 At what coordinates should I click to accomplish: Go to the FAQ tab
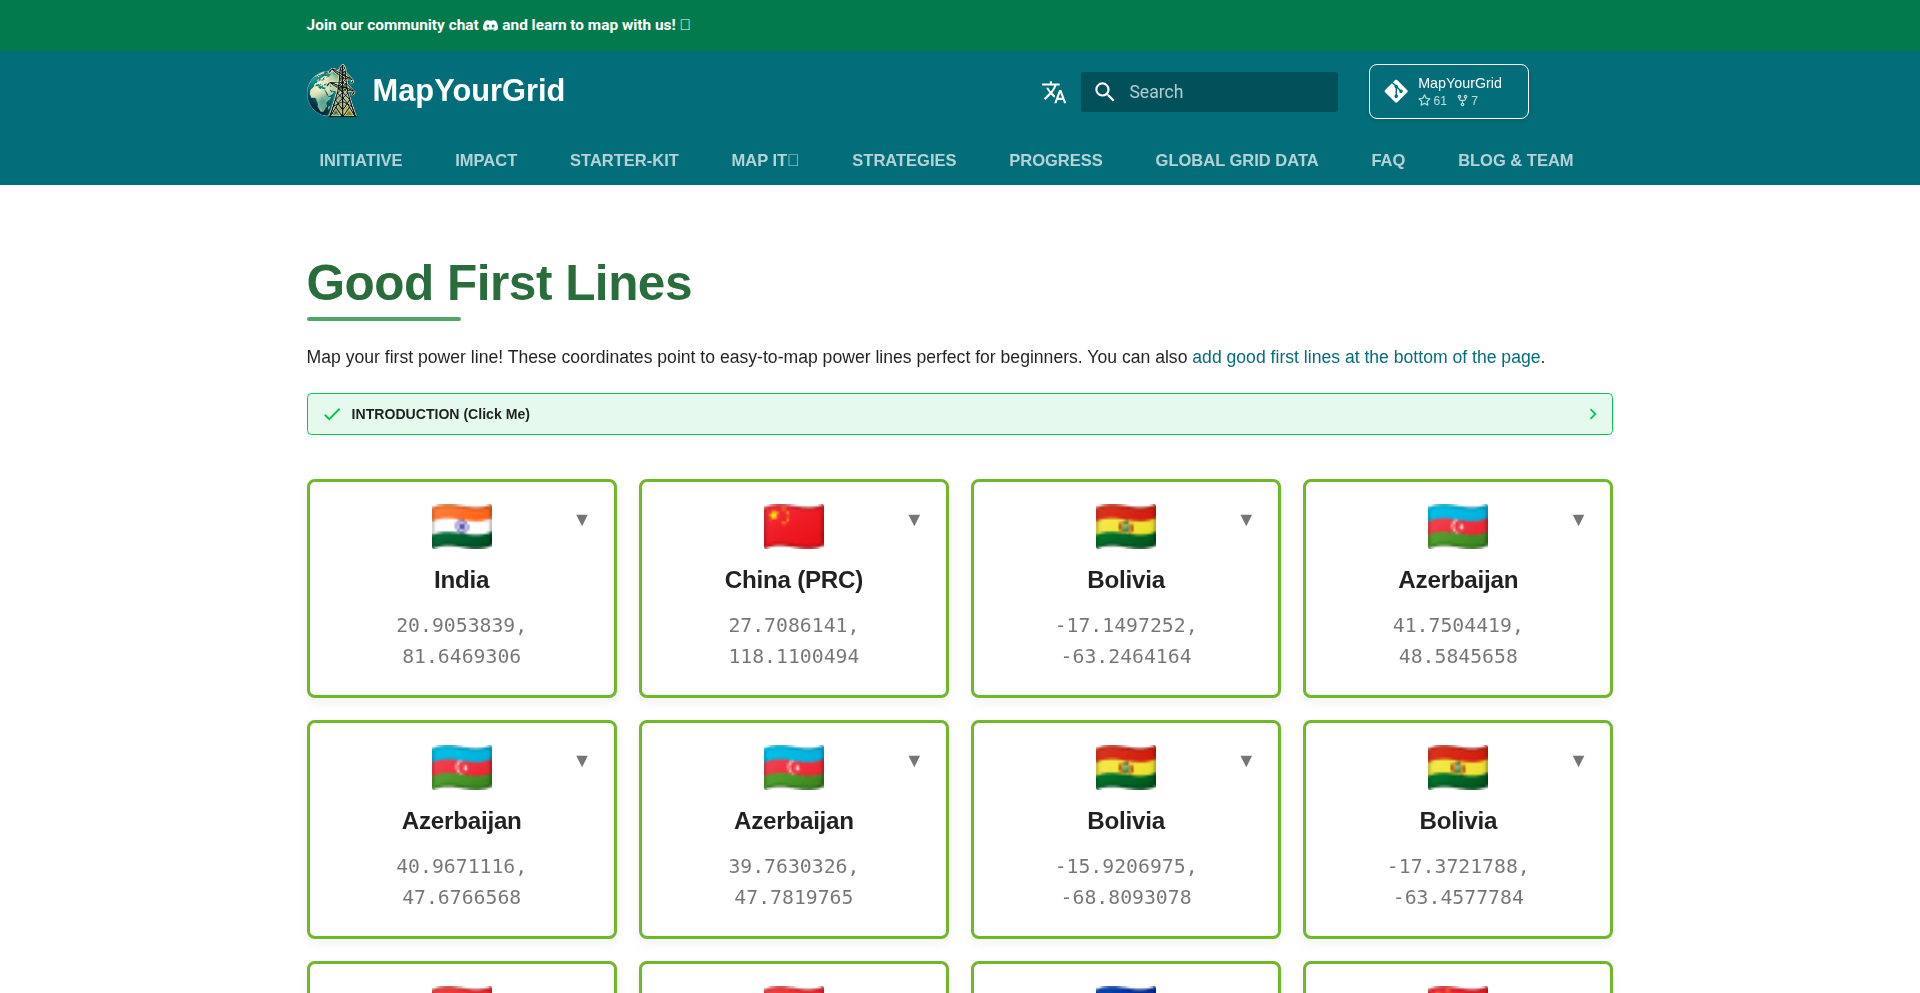point(1388,160)
